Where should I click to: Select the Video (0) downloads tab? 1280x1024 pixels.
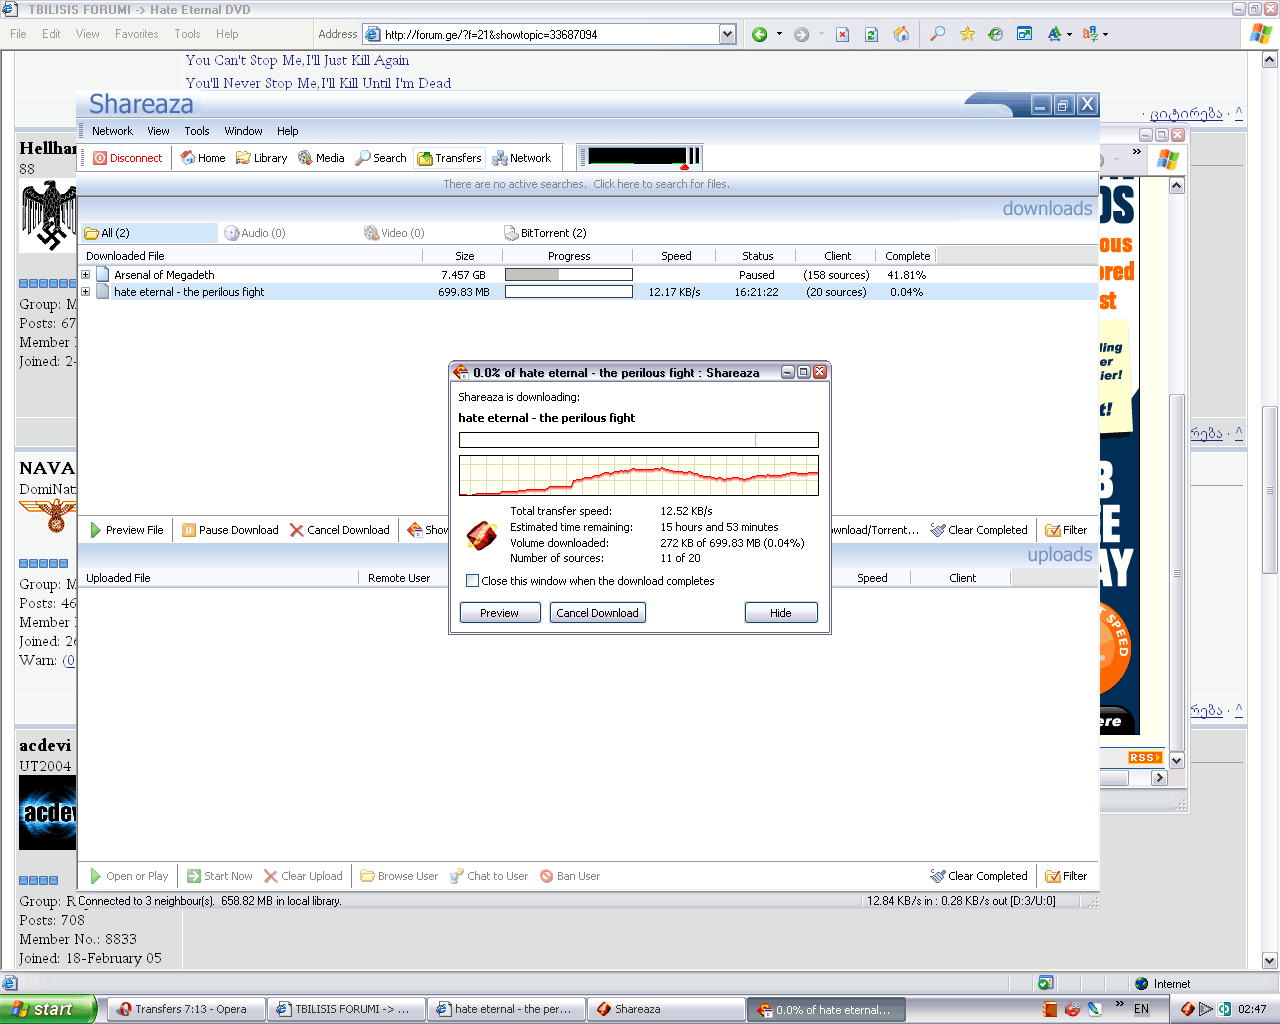pos(394,233)
